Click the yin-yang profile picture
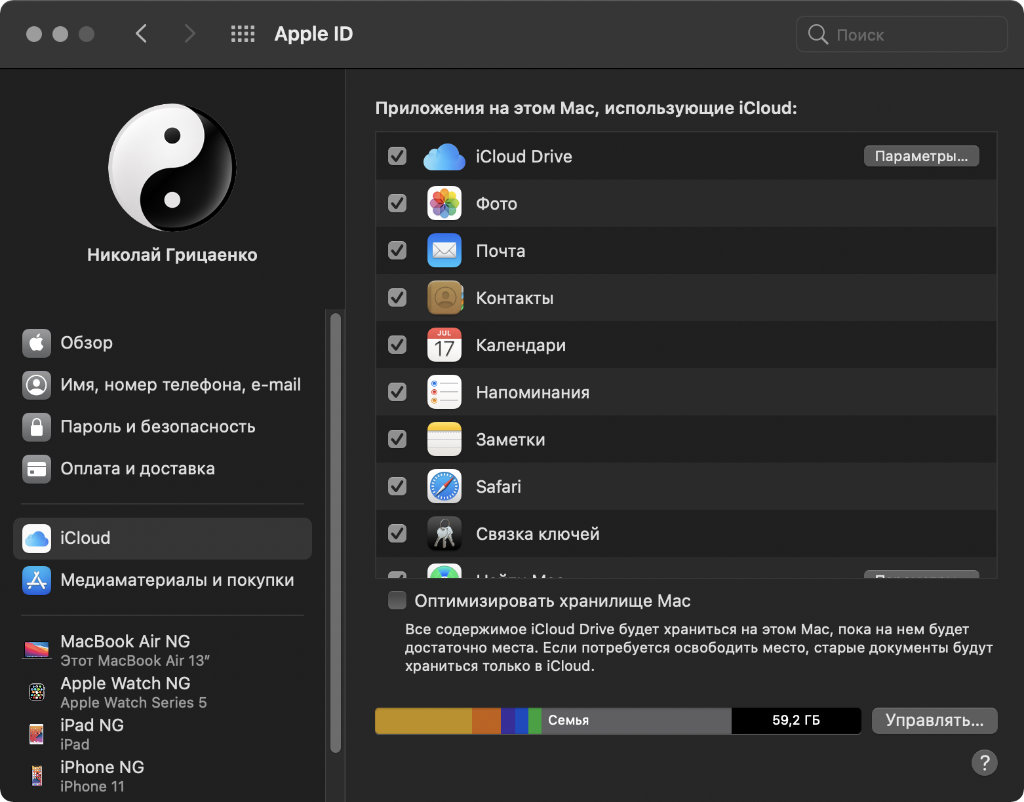The height and width of the screenshot is (802, 1024). [x=171, y=168]
